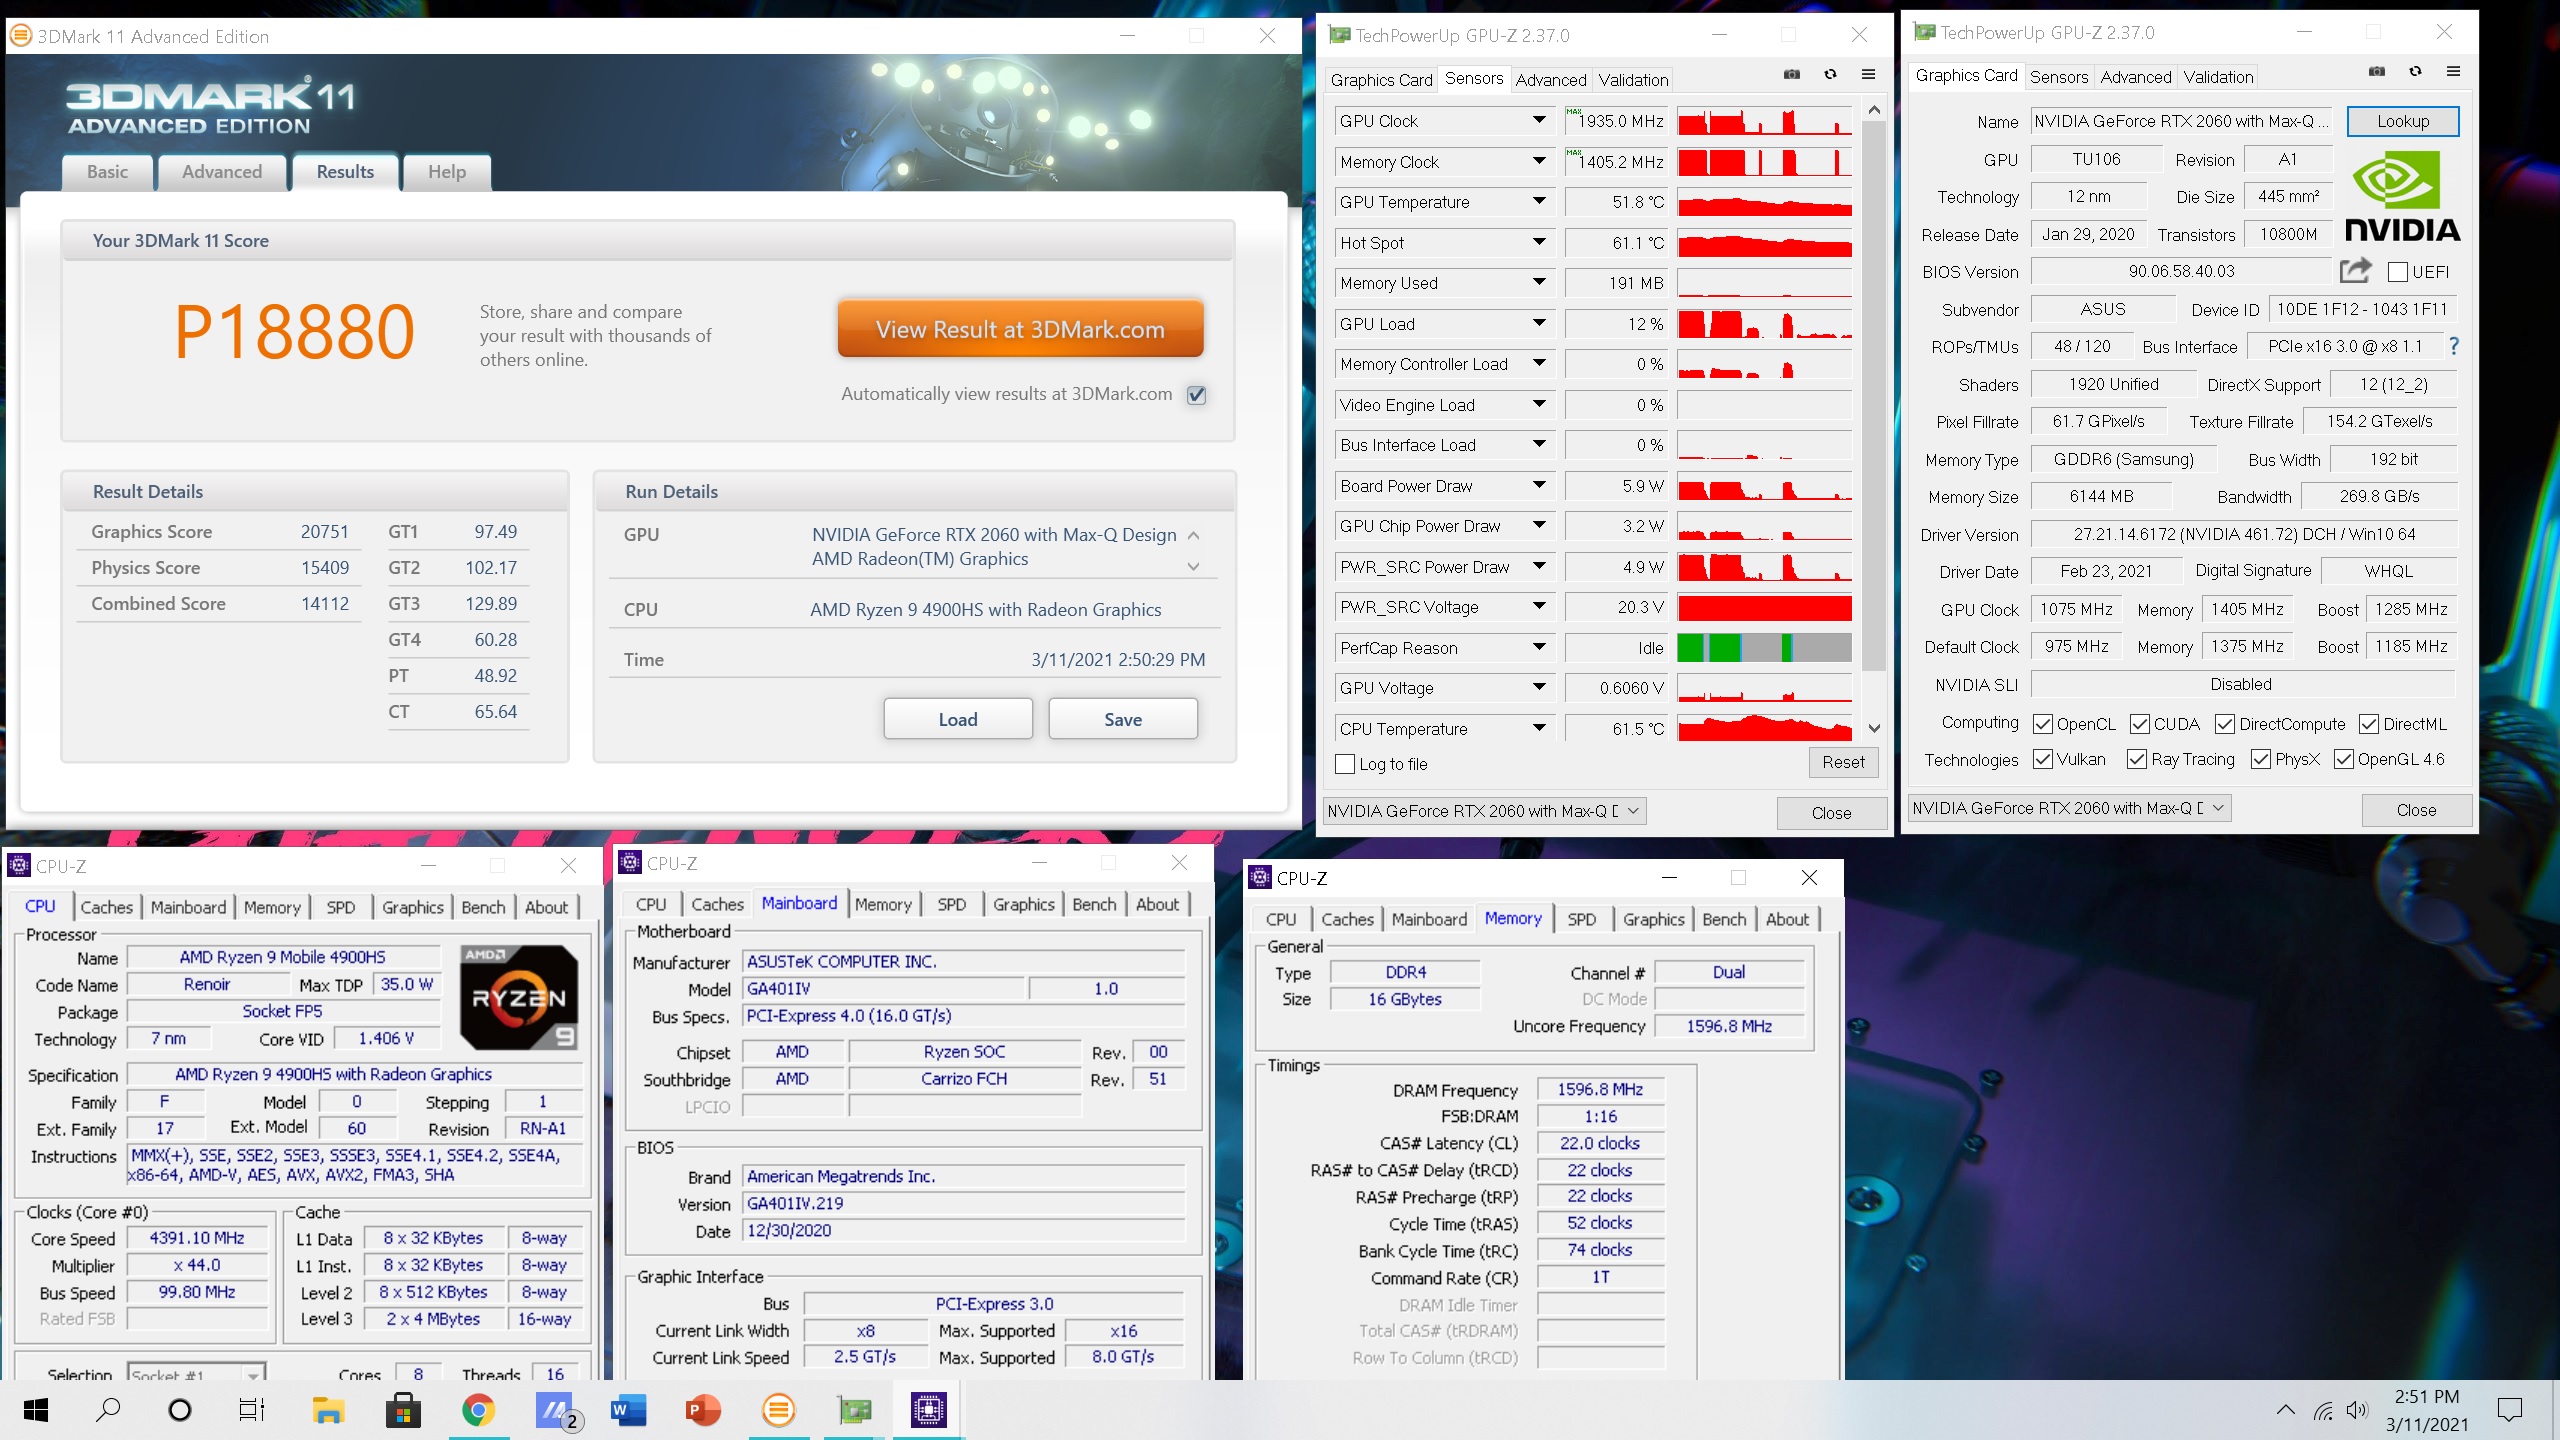Image resolution: width=2560 pixels, height=1440 pixels.
Task: Toggle Ray Tracing checkbox
Action: [x=2138, y=760]
